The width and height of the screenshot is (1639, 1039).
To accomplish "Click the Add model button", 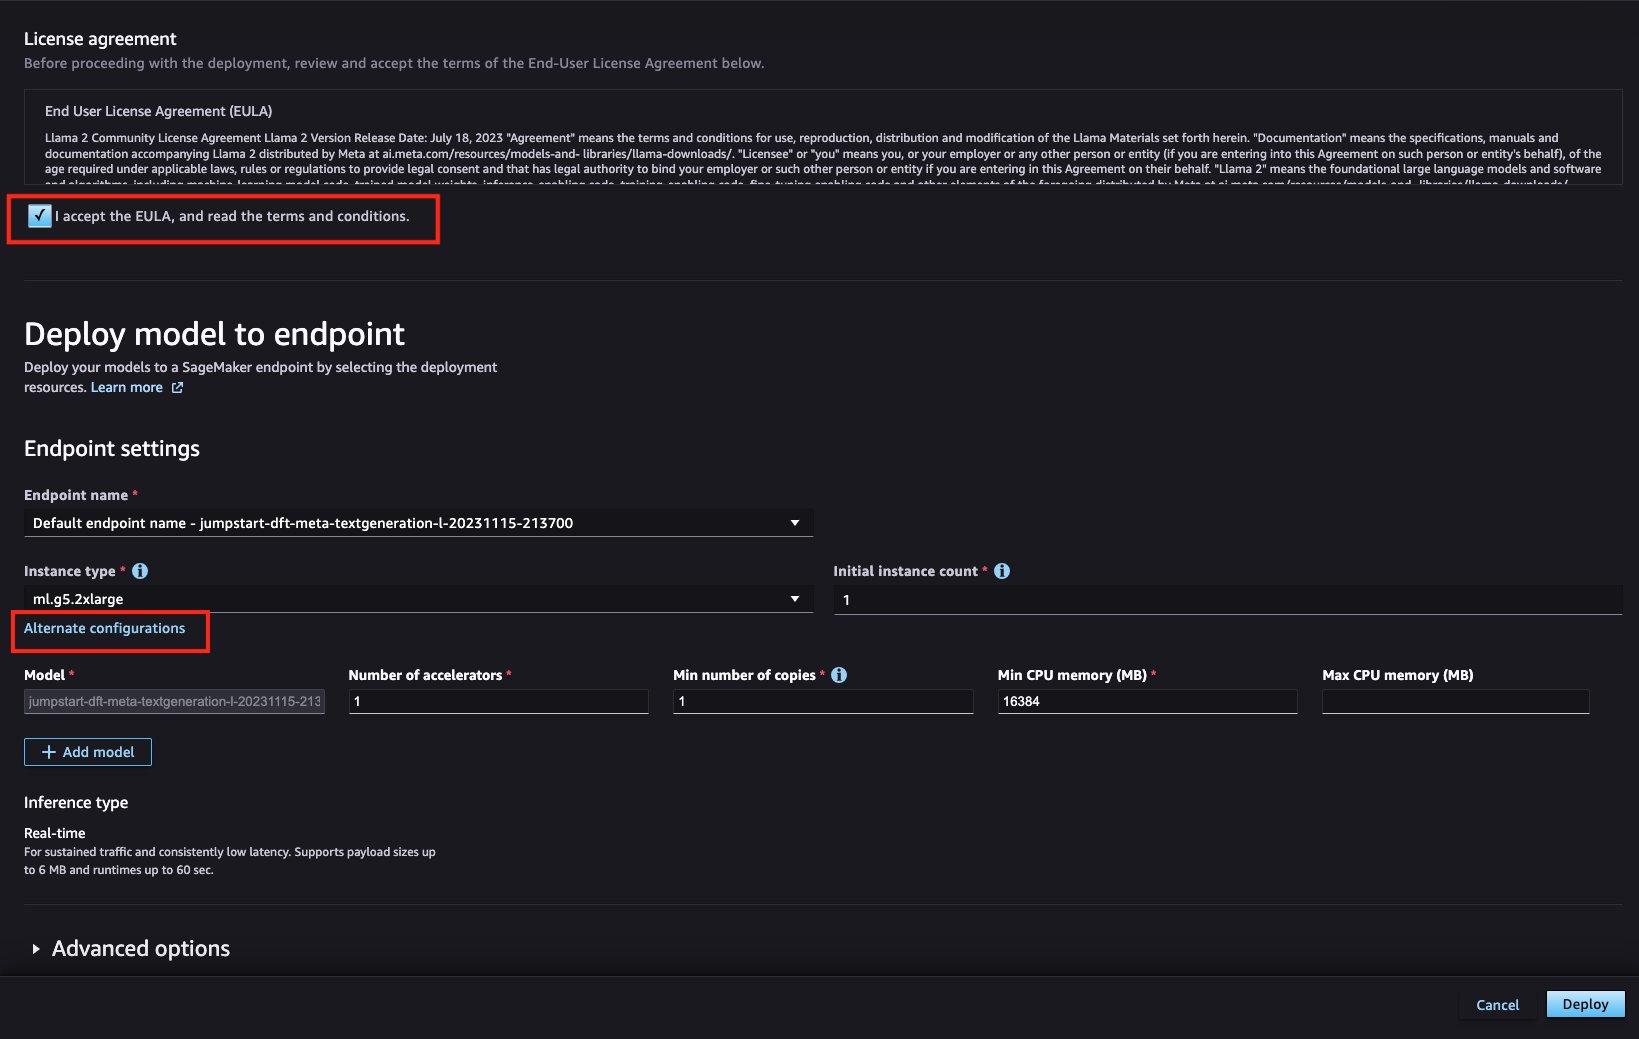I will [88, 752].
